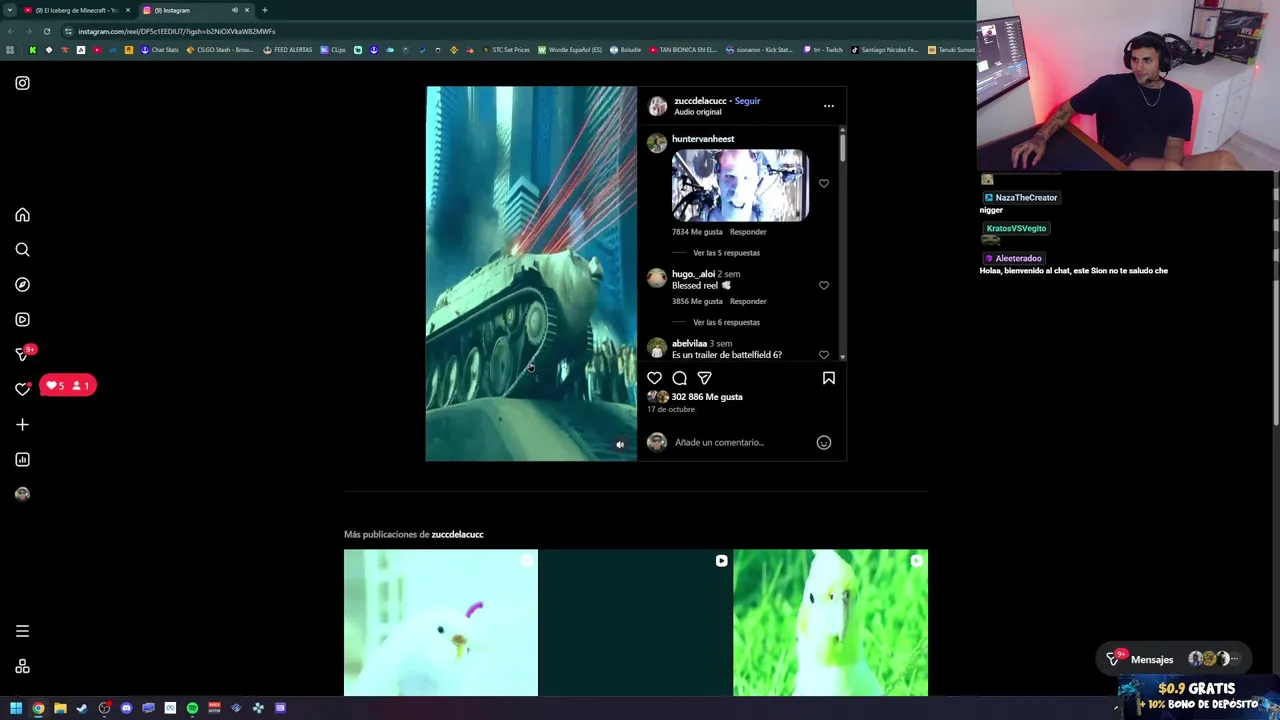Open the Reels icon in sidebar
This screenshot has width=1280, height=720.
[22, 320]
